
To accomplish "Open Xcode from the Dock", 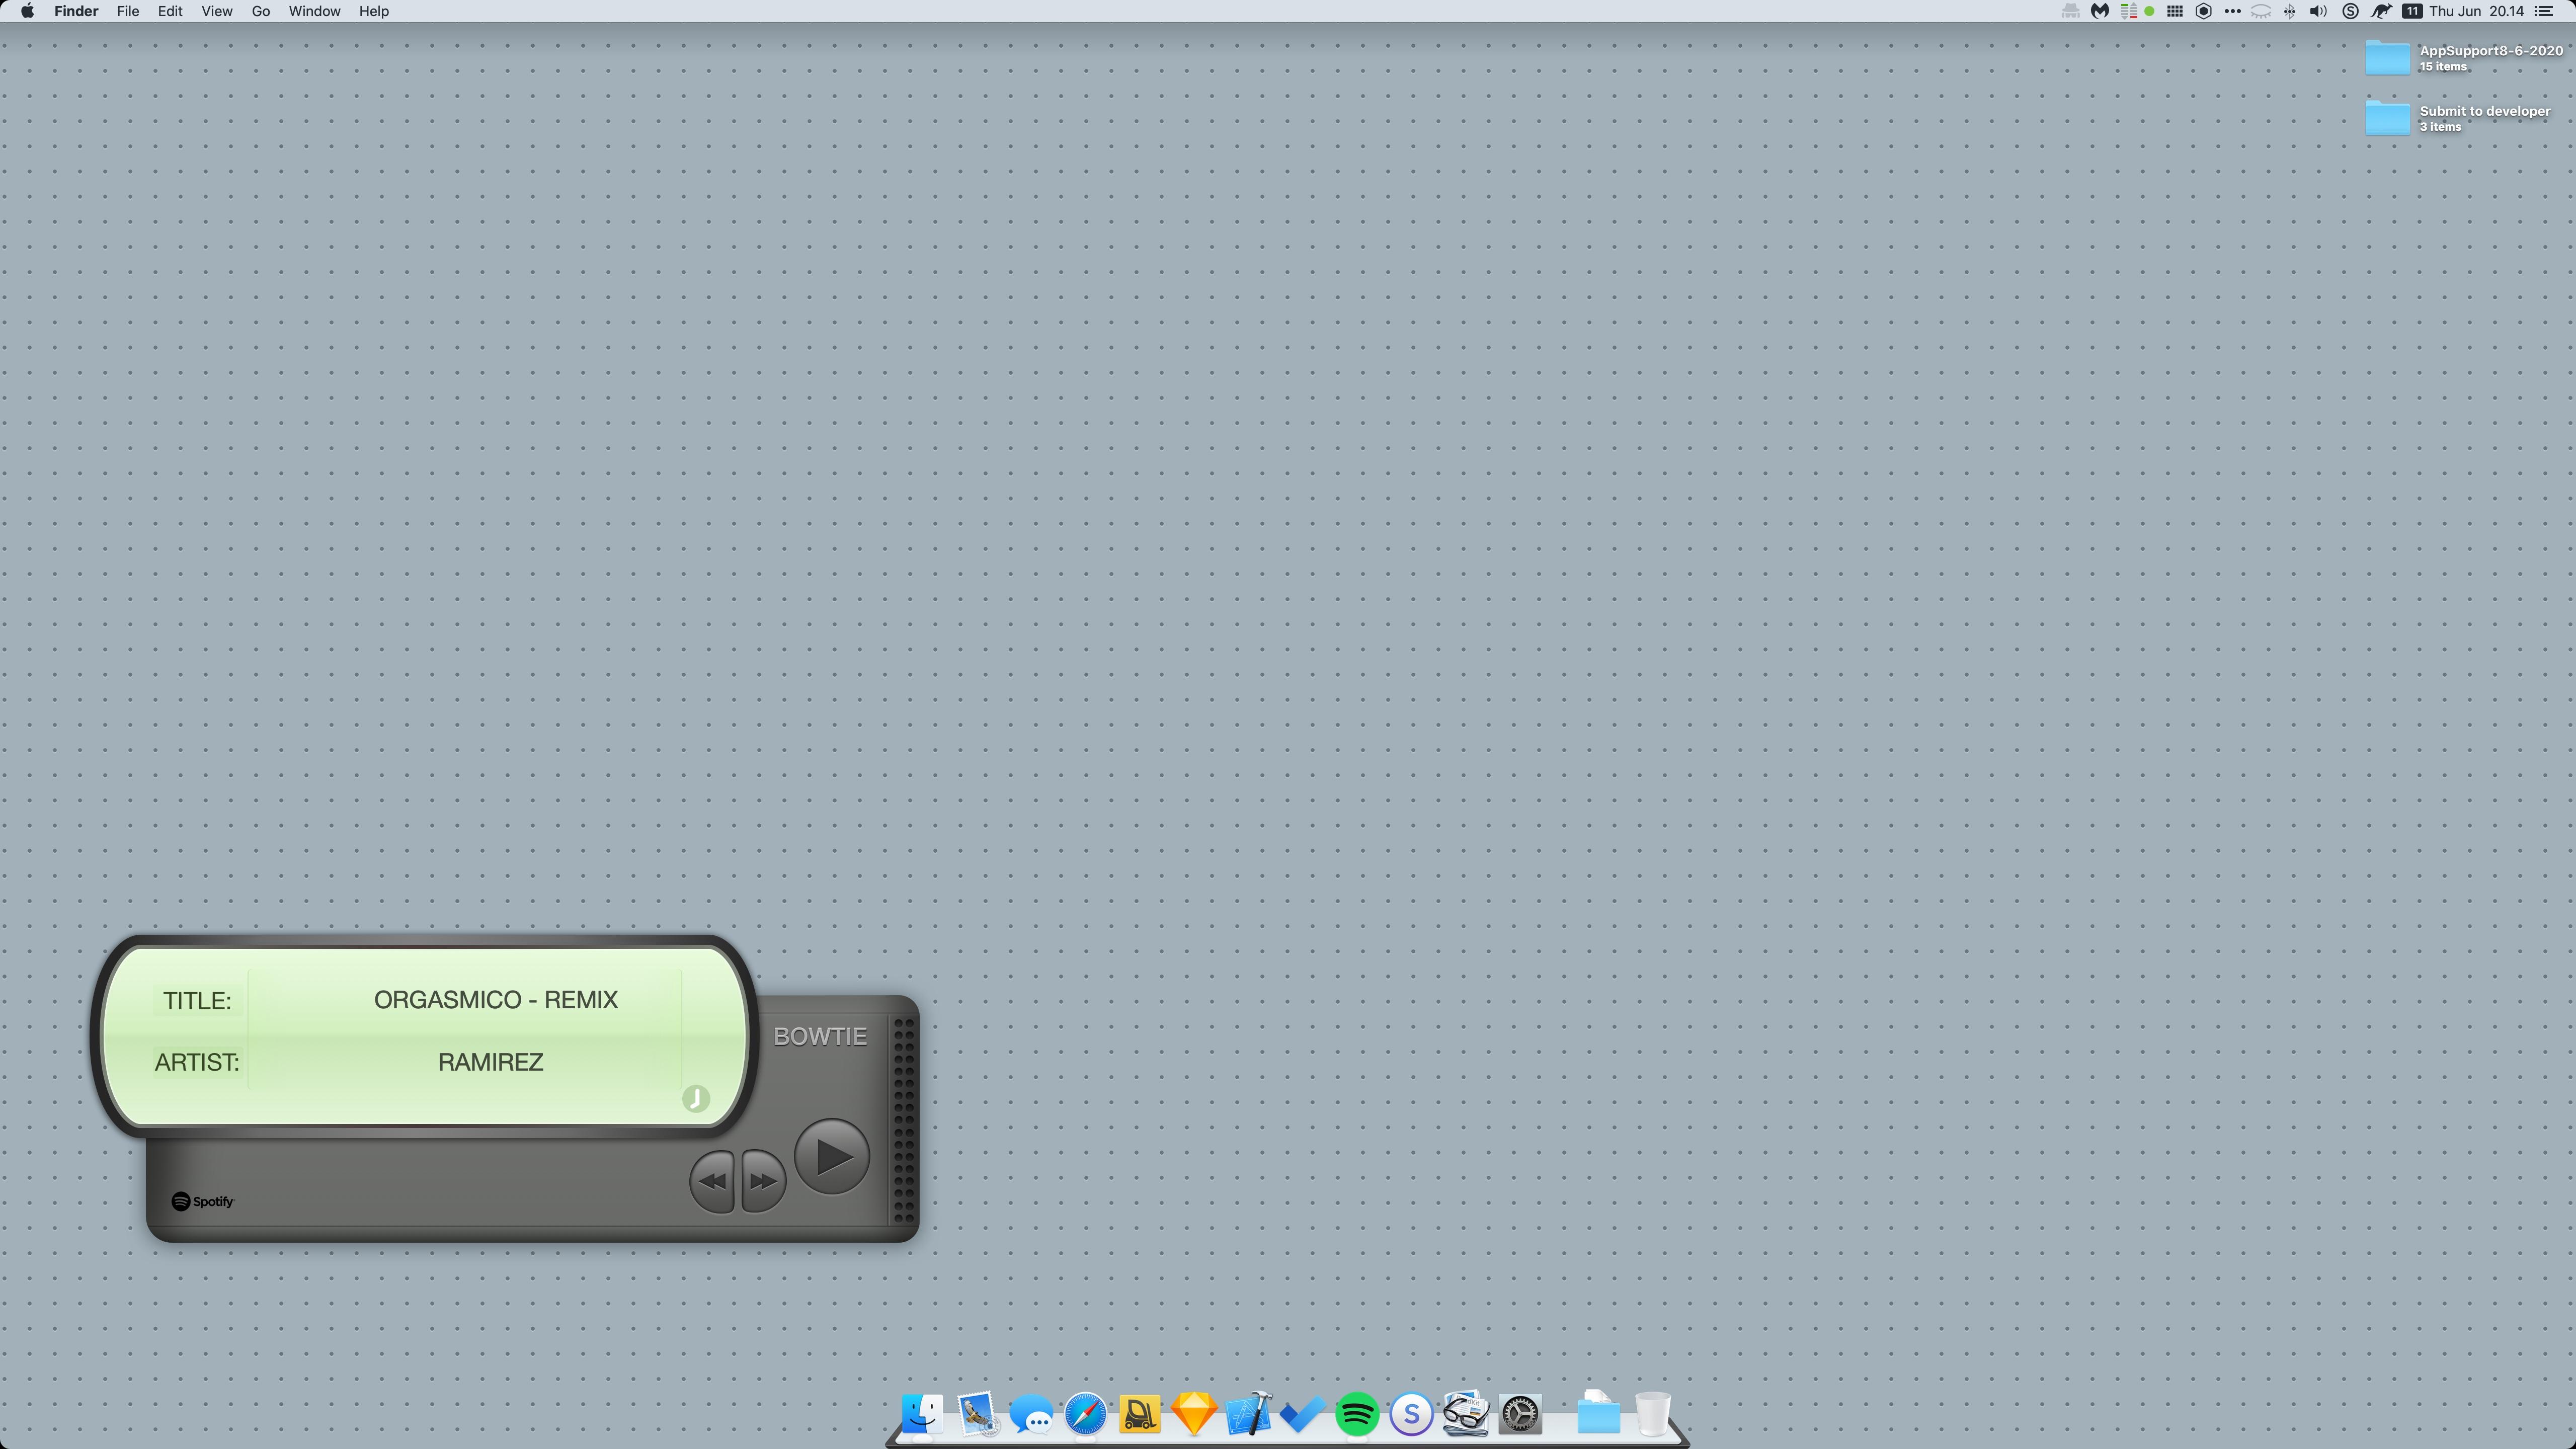I will click(1248, 1415).
